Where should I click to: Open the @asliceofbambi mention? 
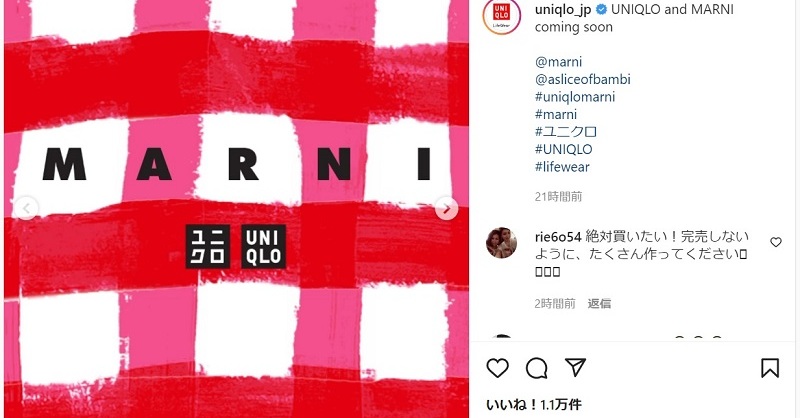pyautogui.click(x=583, y=79)
